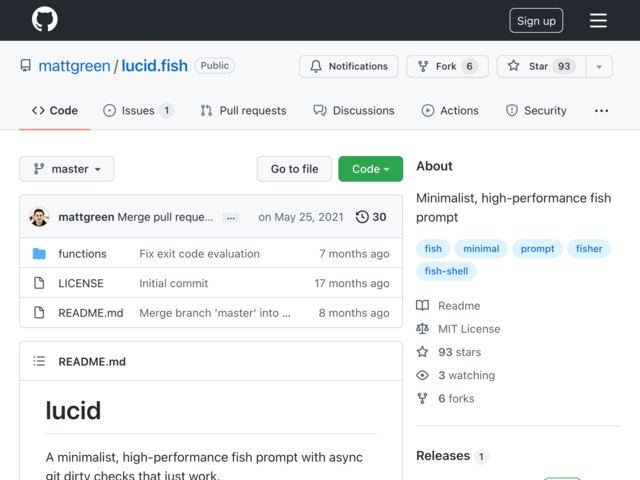Switch to the Actions tab
Viewport: 640px width, 480px height.
450,111
